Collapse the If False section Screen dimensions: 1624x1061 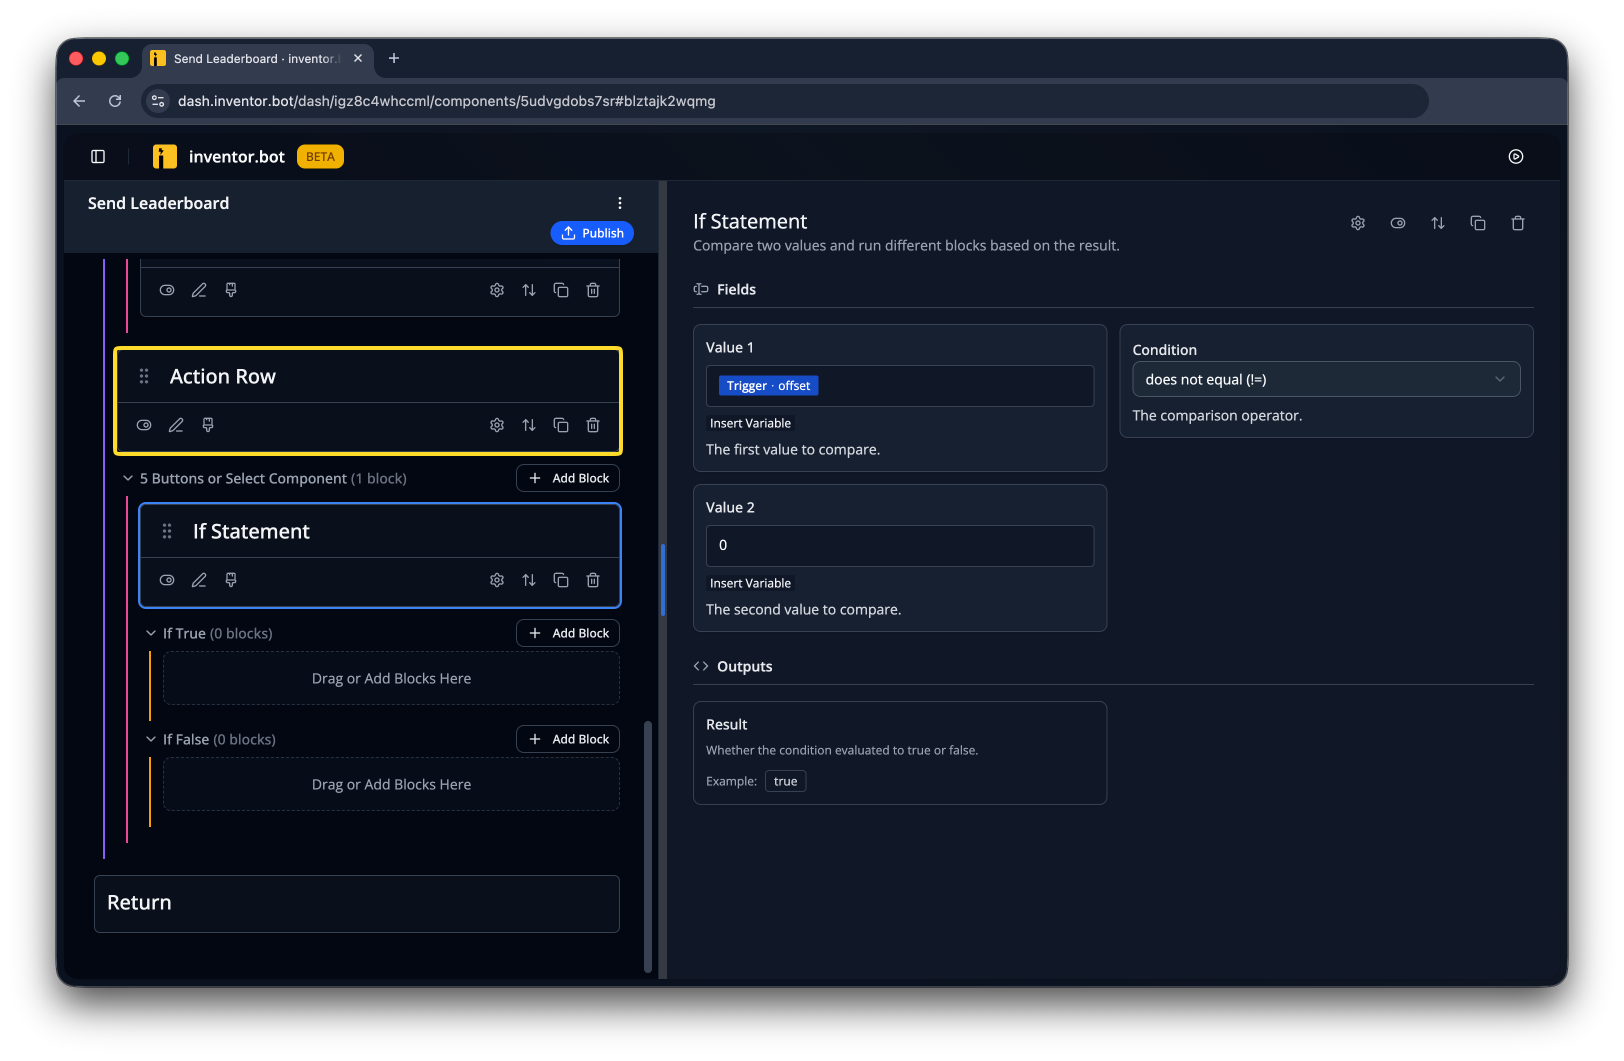tap(151, 739)
